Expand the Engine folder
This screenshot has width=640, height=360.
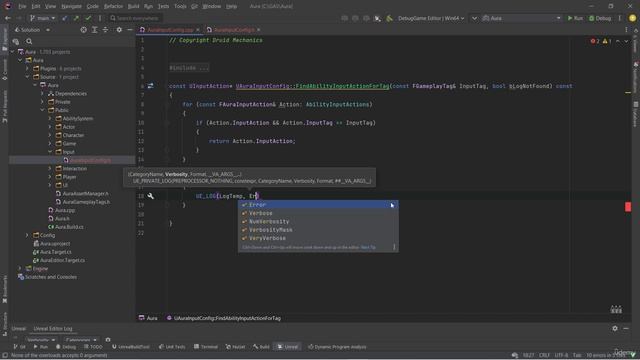[x=20, y=268]
